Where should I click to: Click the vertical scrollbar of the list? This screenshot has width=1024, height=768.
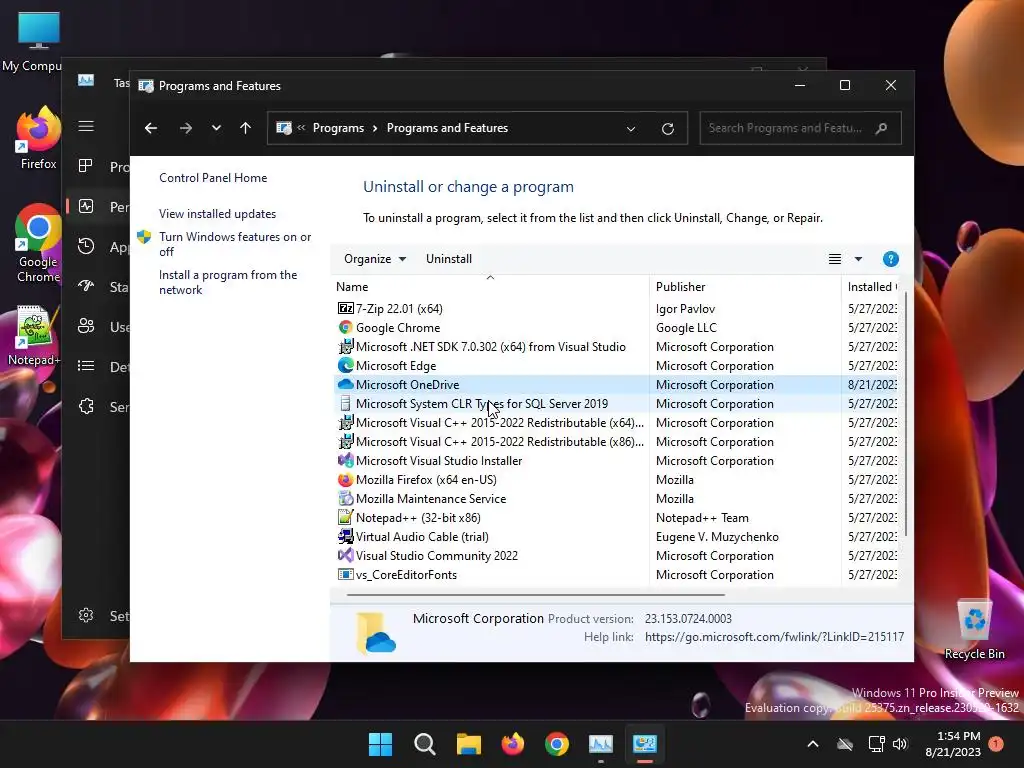pyautogui.click(x=906, y=413)
